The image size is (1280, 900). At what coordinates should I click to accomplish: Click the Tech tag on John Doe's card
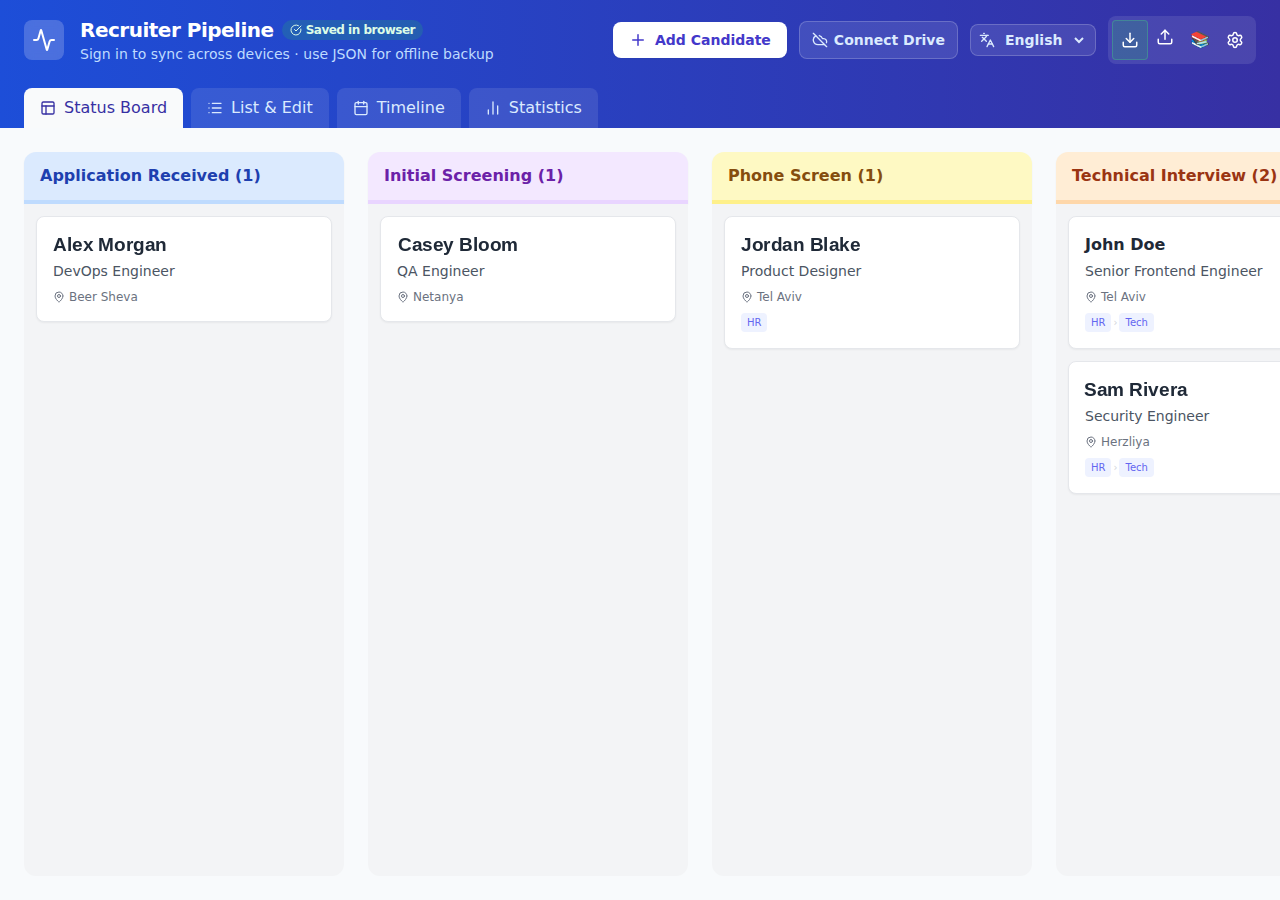1136,322
